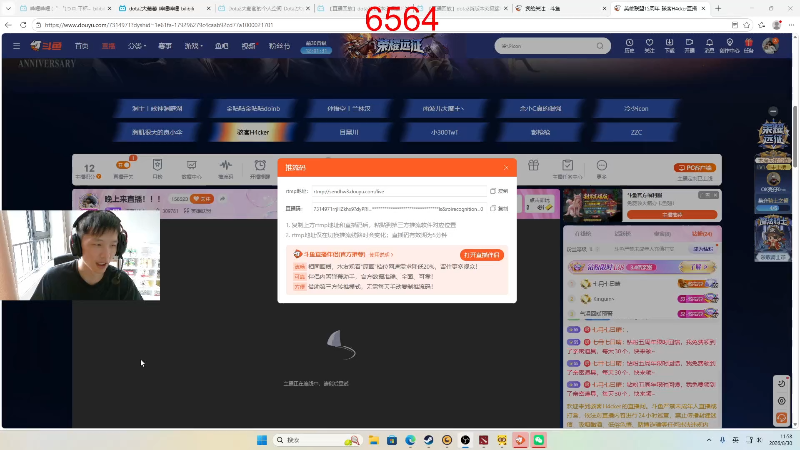Open the orange headset customer service icon
800x450 pixels.
[782, 418]
